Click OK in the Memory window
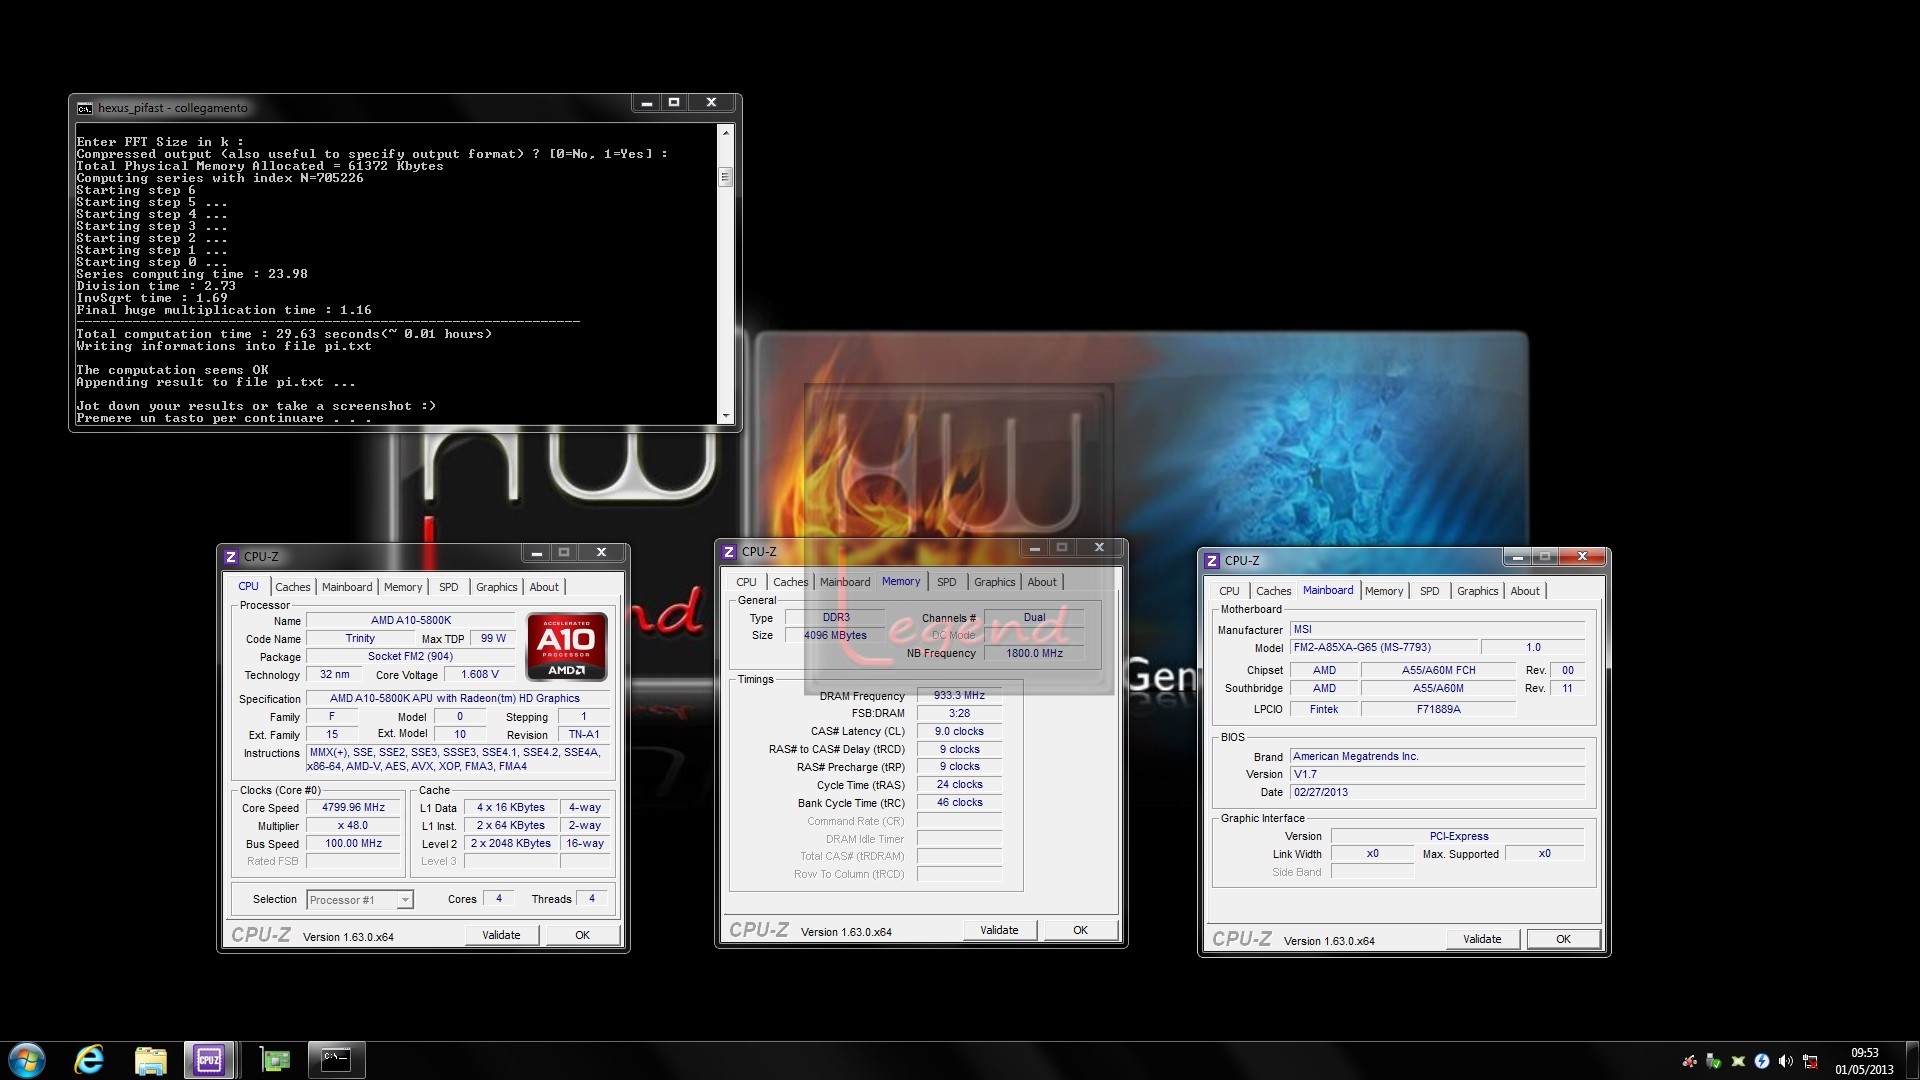 tap(1081, 930)
